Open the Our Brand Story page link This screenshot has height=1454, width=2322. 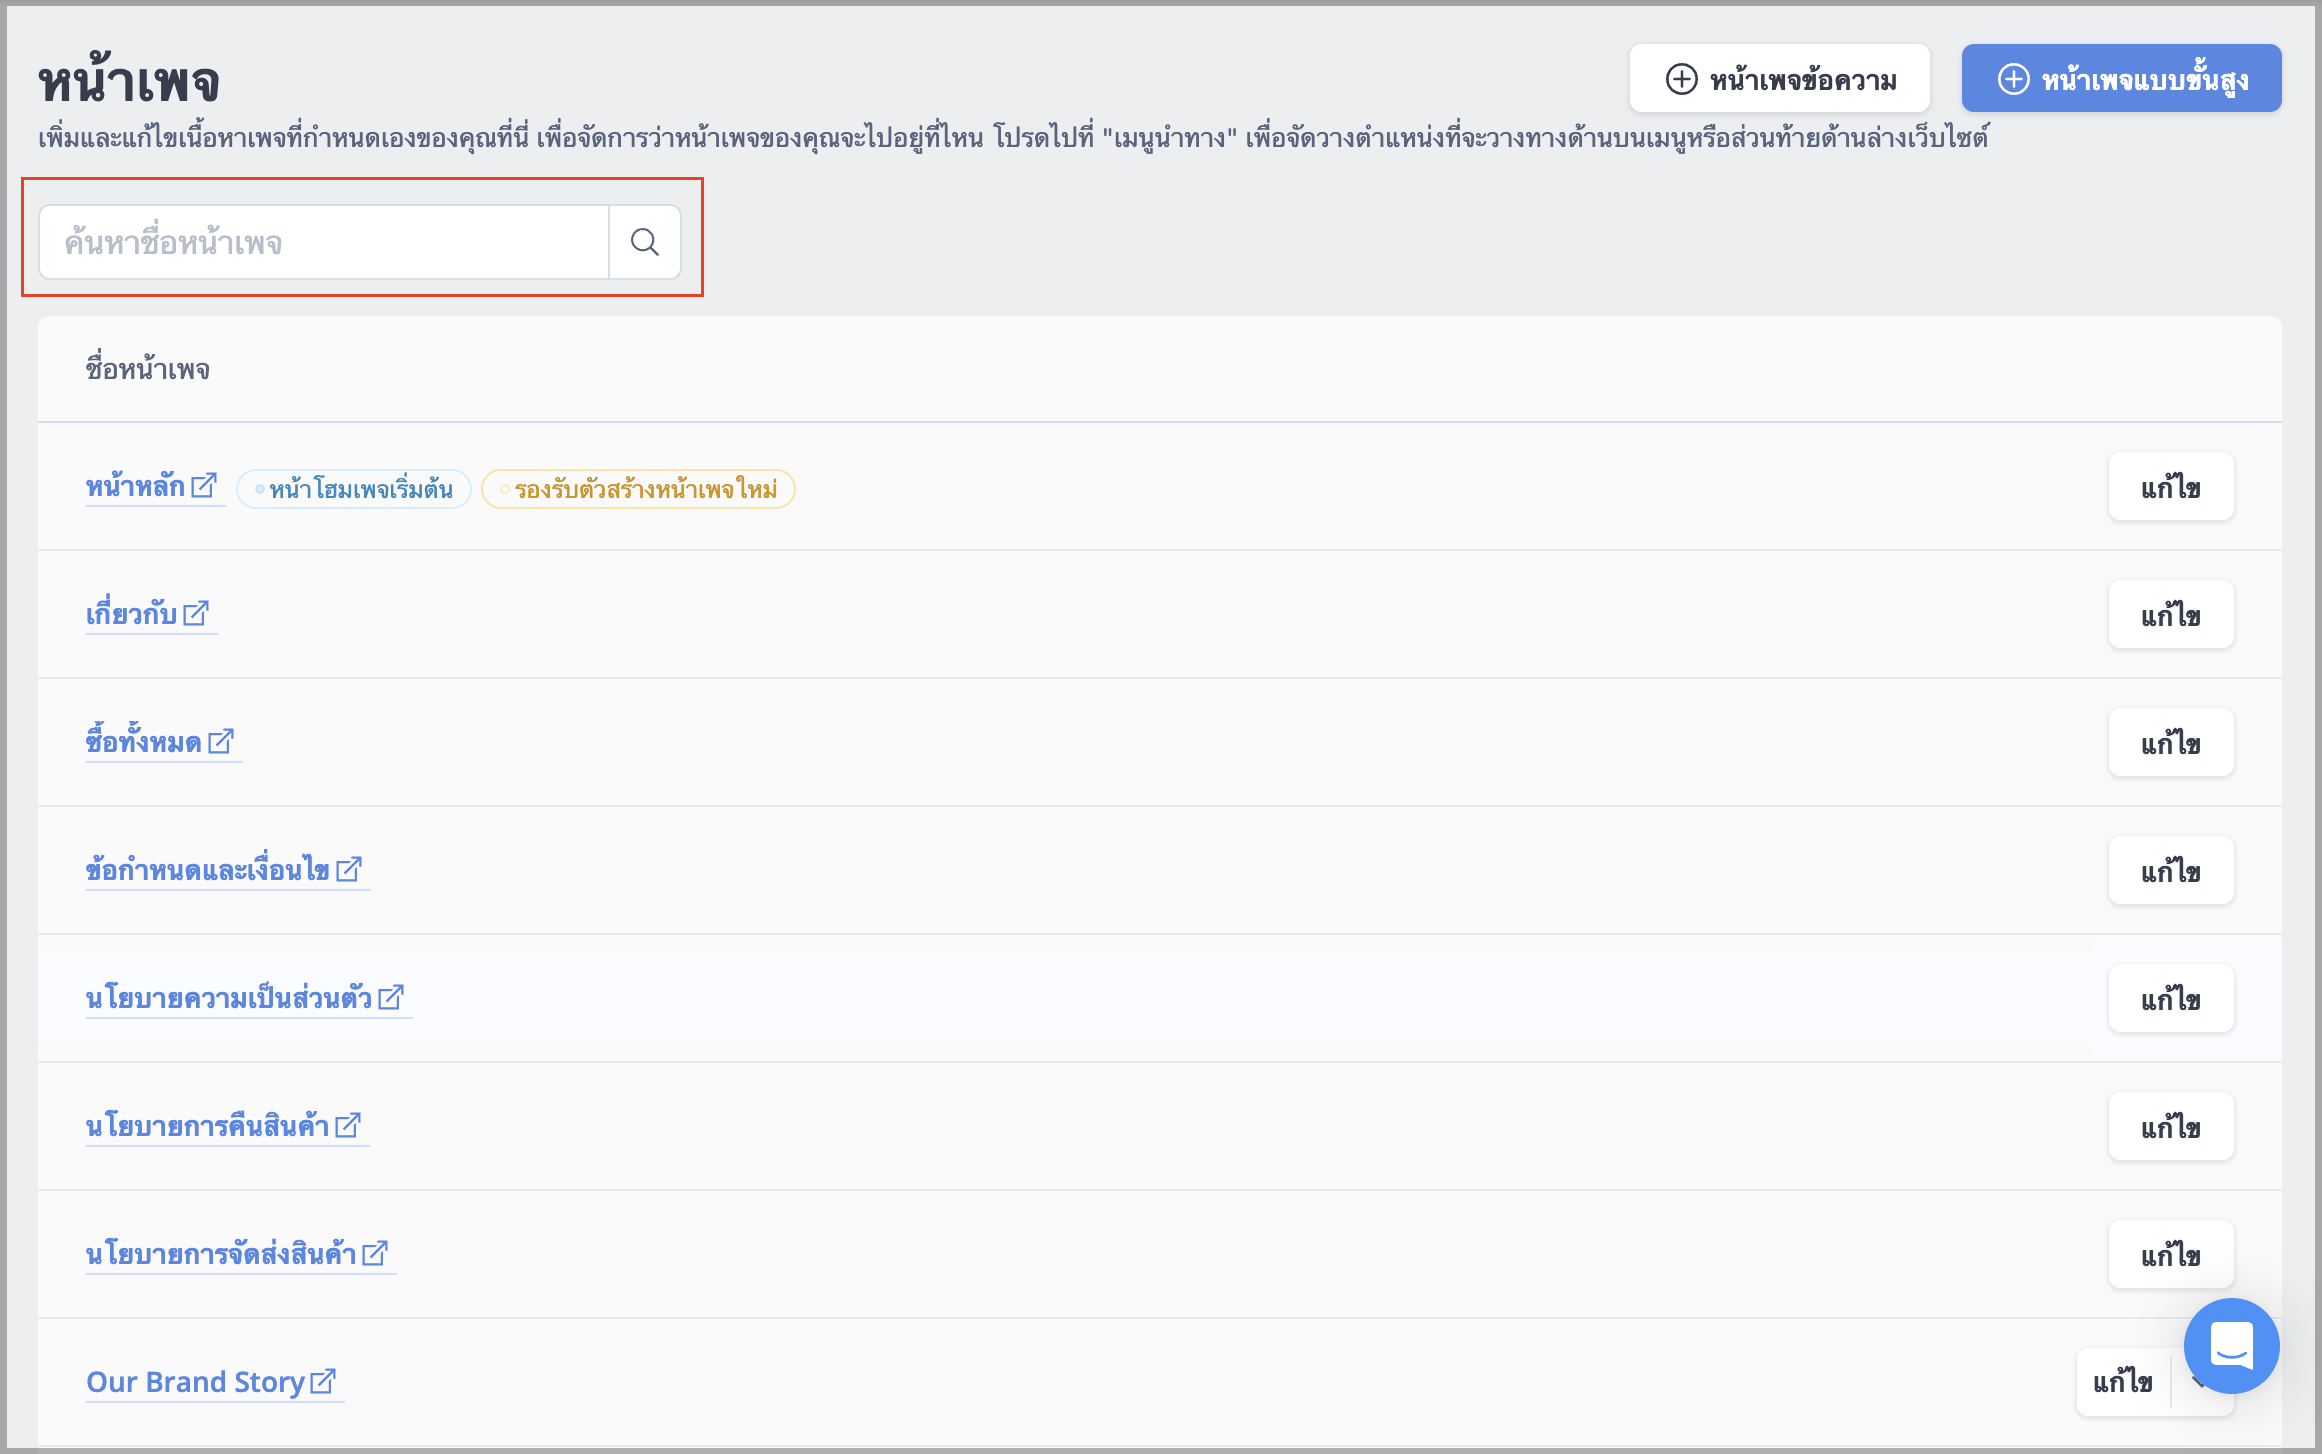[x=196, y=1382]
